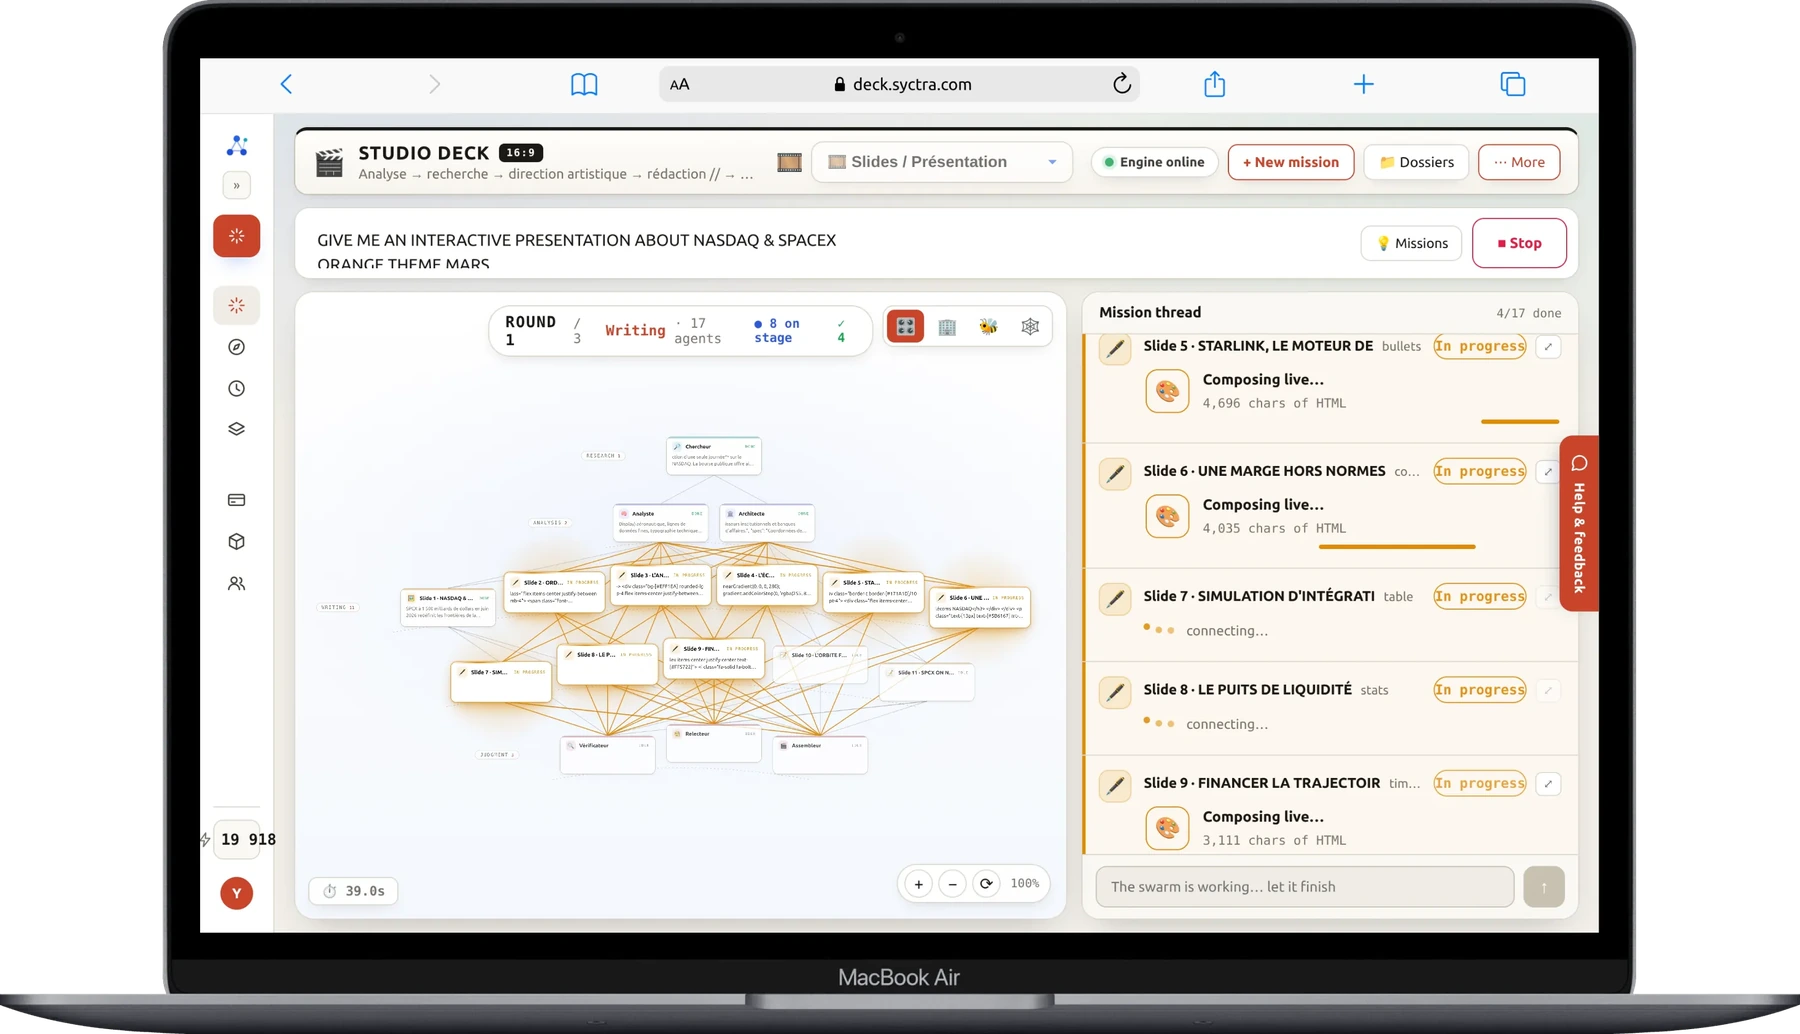Select the Vérificateur agent node
This screenshot has height=1034, width=1800.
(x=608, y=755)
